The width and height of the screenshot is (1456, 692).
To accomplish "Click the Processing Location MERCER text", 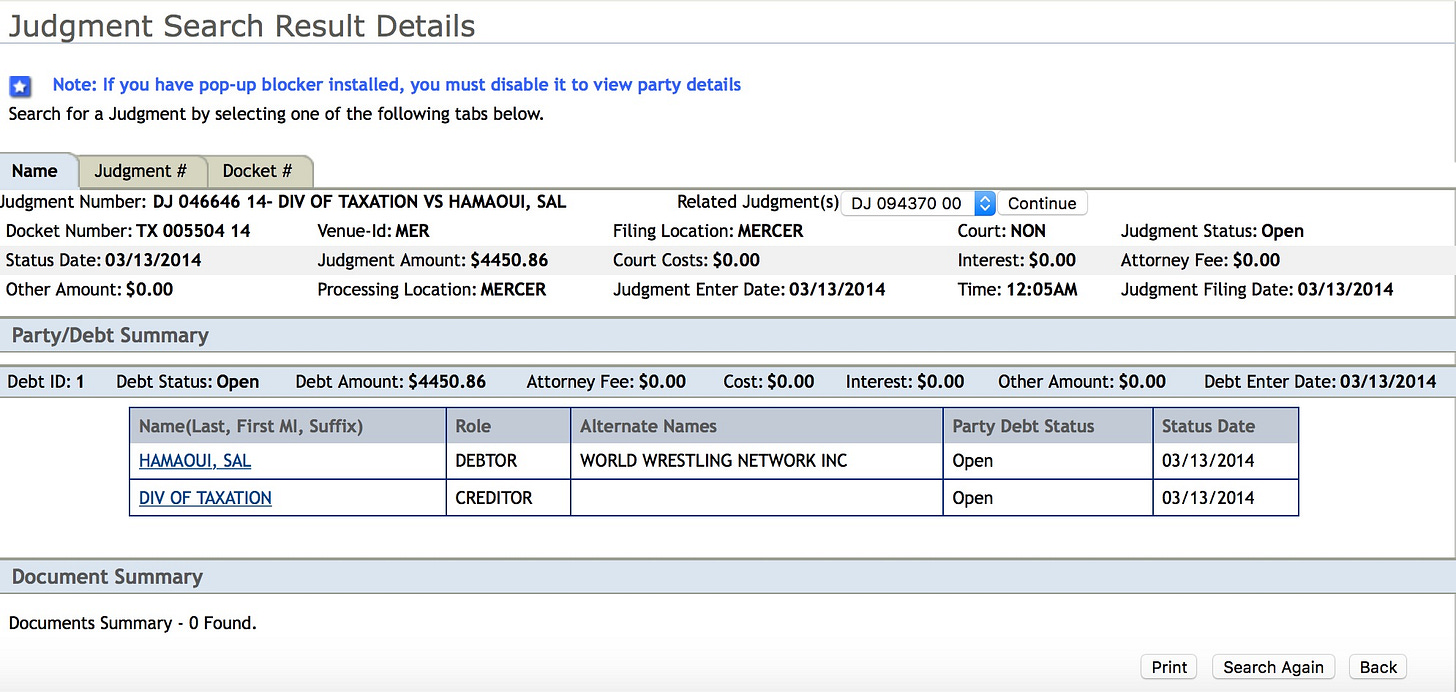I will pyautogui.click(x=432, y=289).
